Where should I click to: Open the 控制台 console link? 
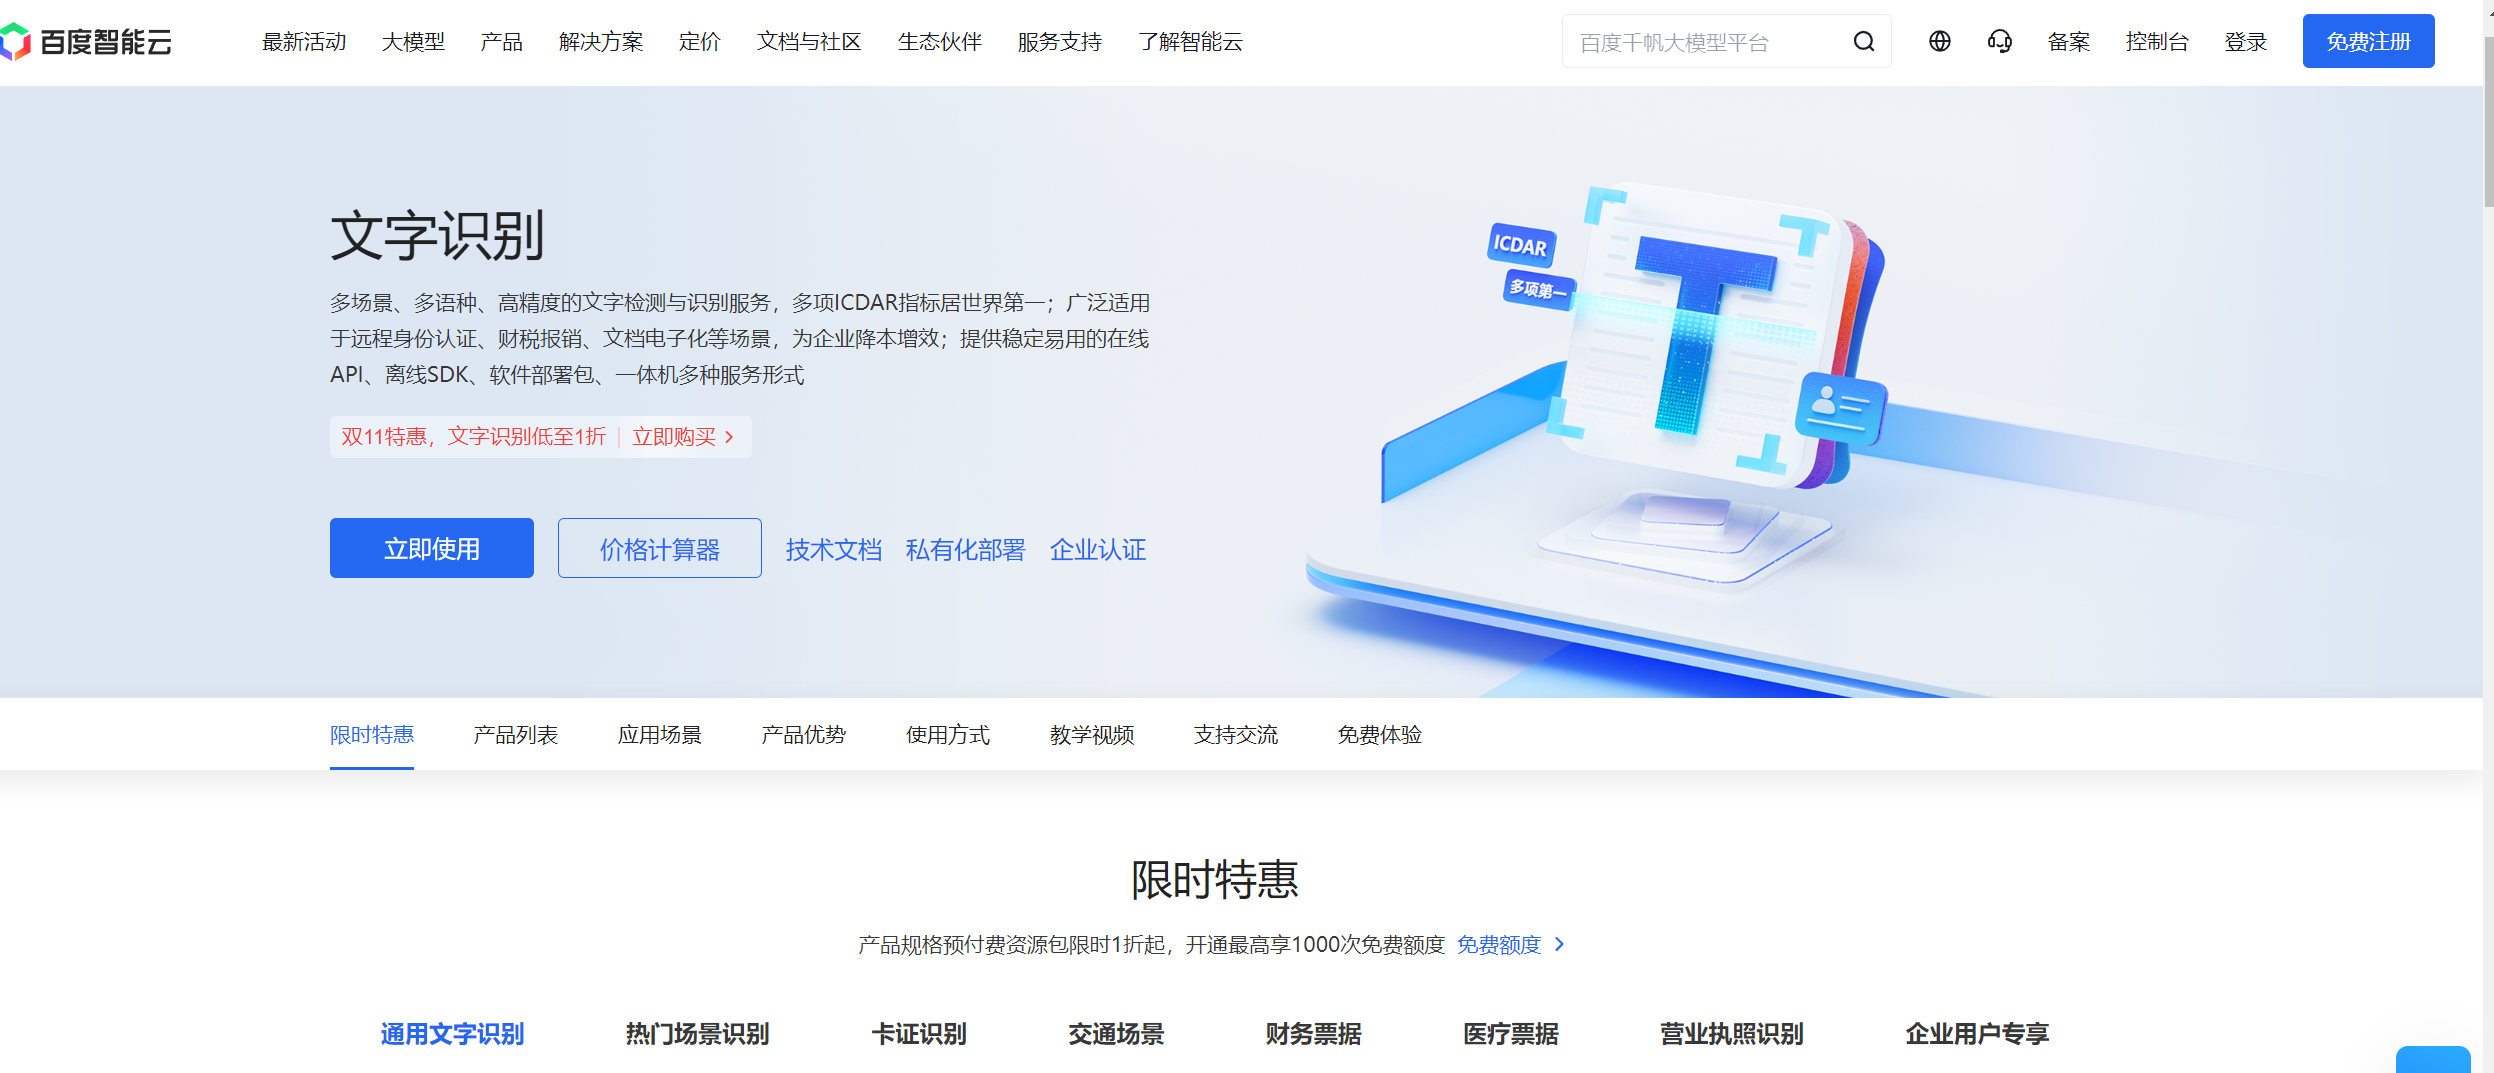tap(2157, 42)
